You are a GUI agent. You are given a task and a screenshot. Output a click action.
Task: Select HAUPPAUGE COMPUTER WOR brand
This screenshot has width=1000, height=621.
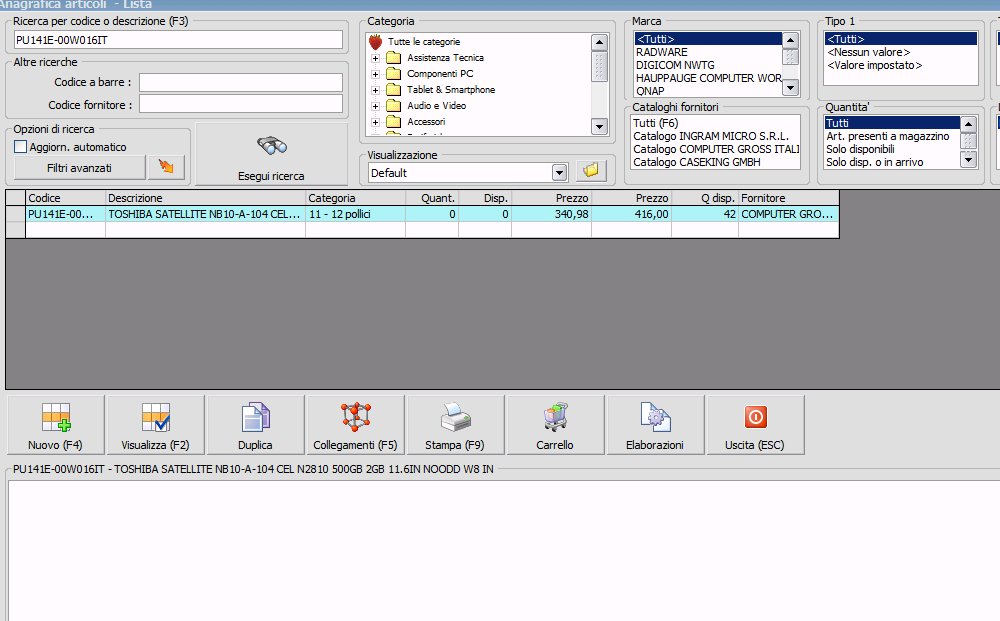tap(708, 78)
